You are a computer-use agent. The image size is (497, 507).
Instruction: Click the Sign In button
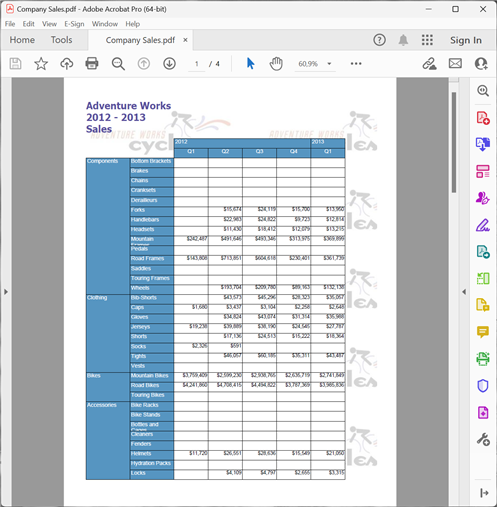tap(466, 40)
